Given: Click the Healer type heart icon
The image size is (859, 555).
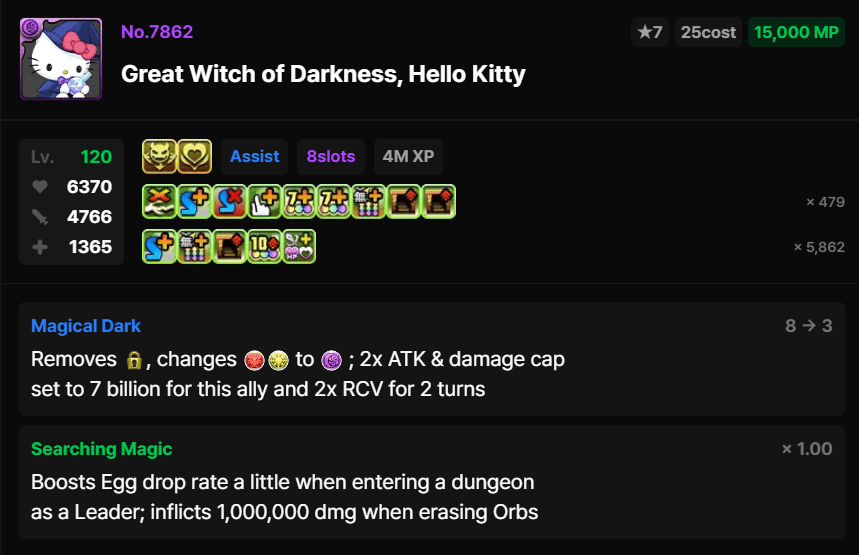Looking at the screenshot, I should click(194, 157).
